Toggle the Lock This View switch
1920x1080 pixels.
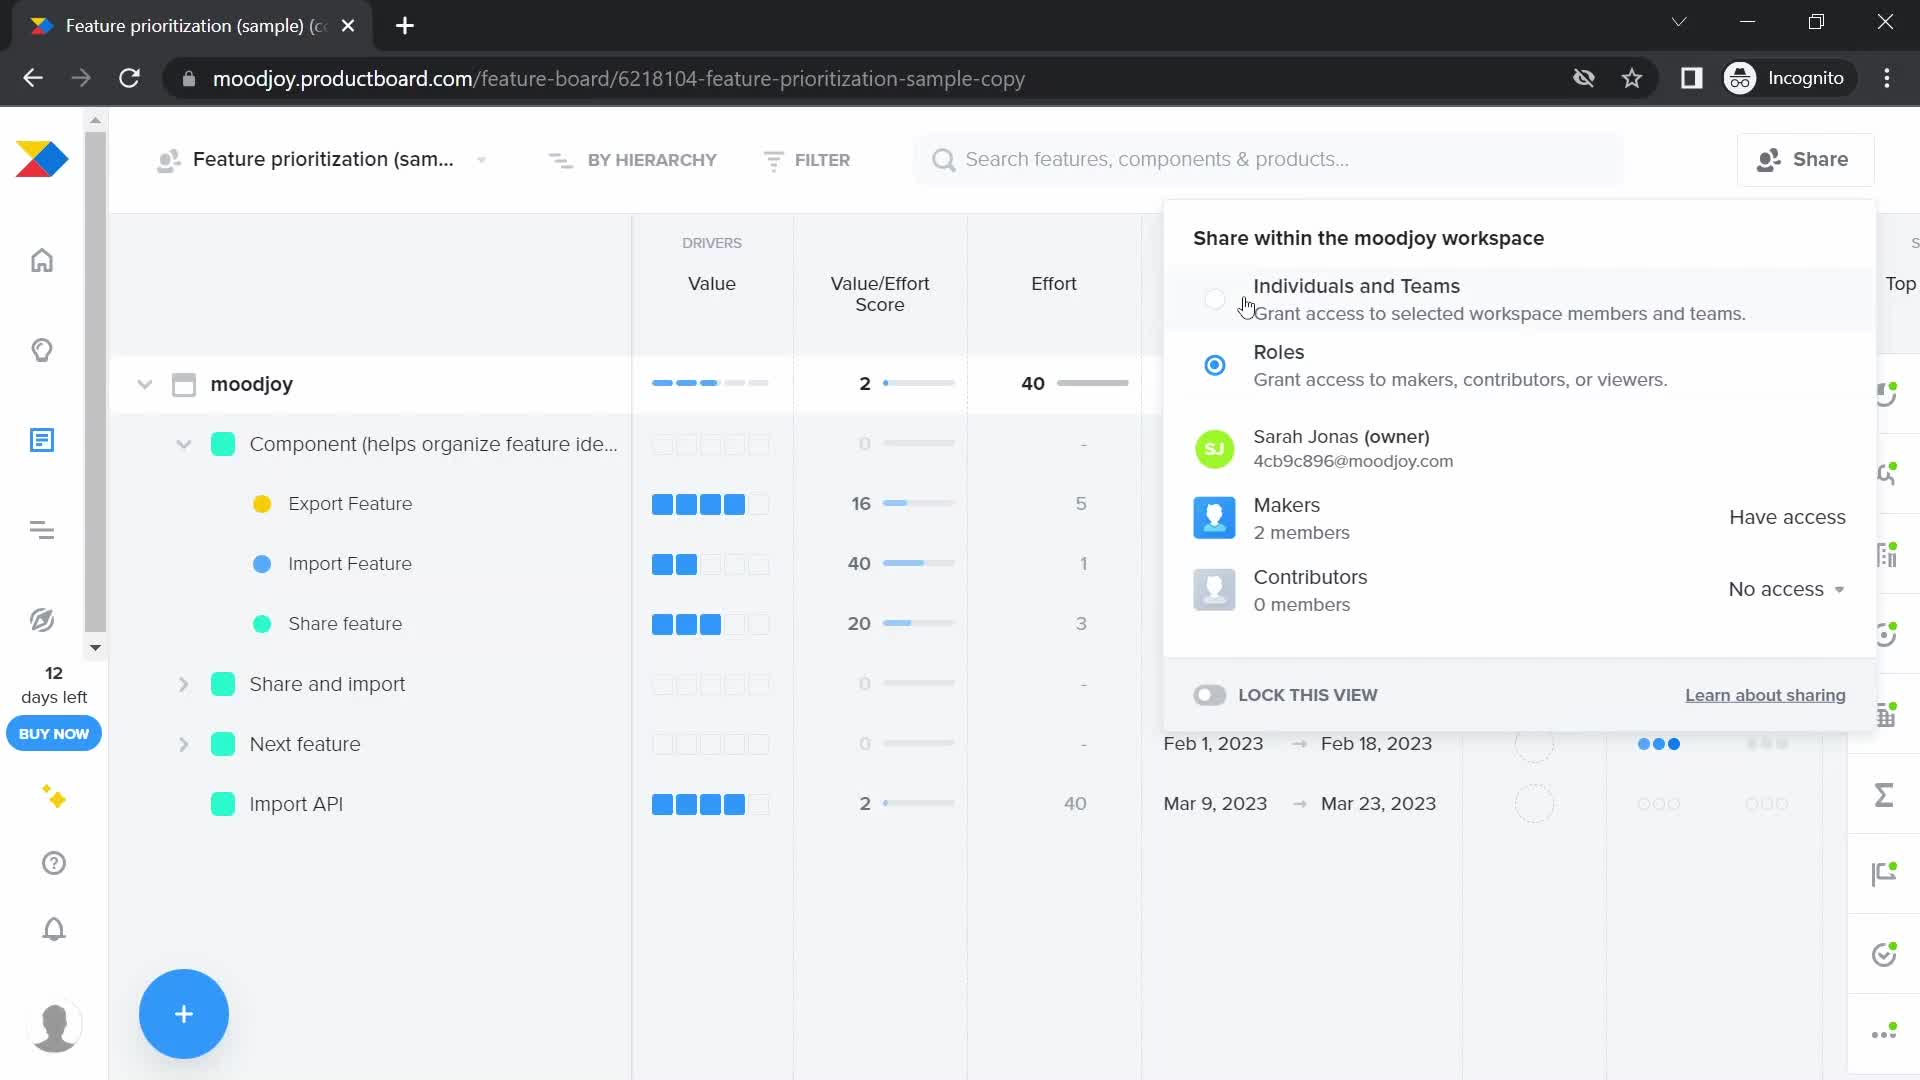click(1209, 695)
